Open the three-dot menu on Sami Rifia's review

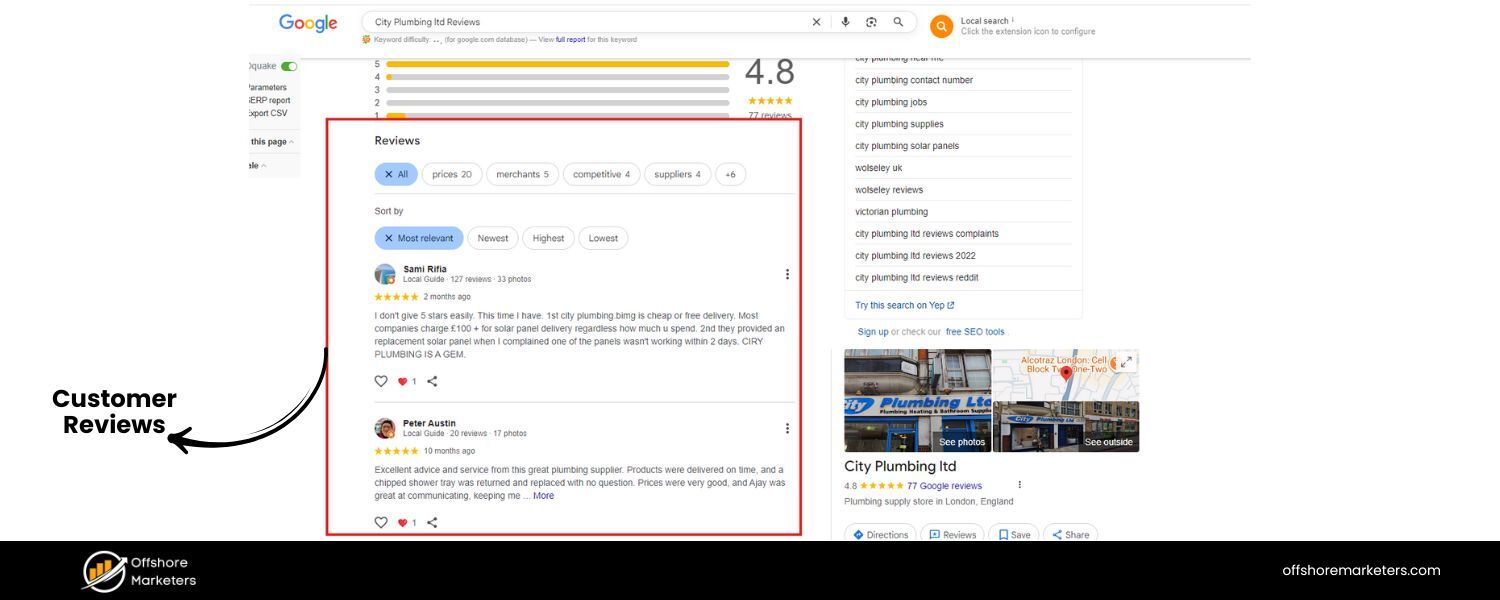click(x=787, y=273)
